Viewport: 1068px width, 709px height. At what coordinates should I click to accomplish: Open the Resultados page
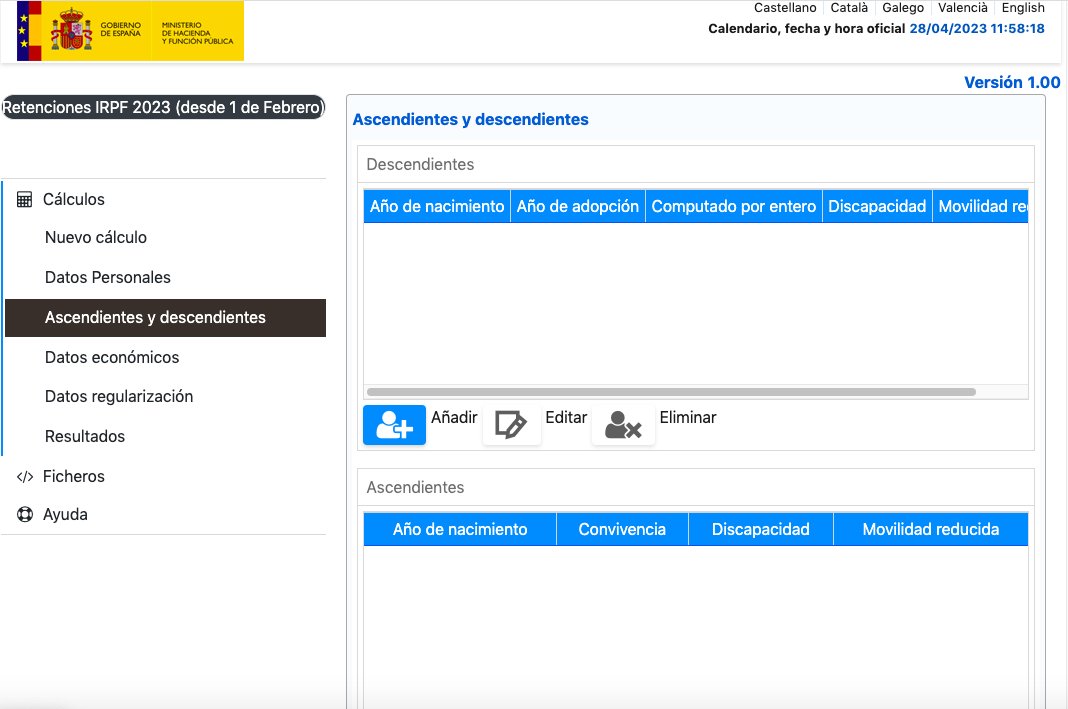(x=85, y=437)
